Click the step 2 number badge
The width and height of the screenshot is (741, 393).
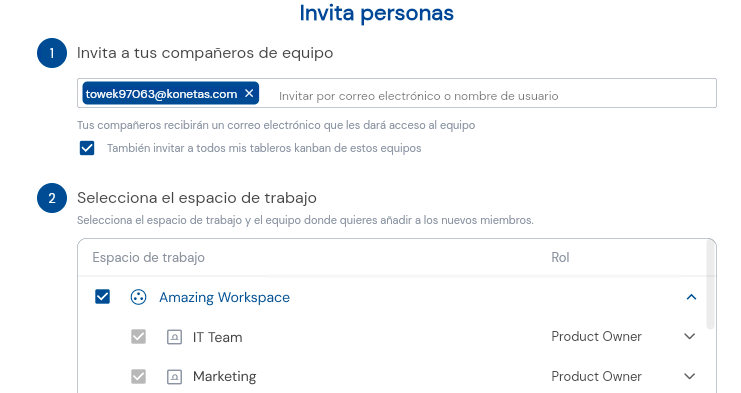coord(52,198)
